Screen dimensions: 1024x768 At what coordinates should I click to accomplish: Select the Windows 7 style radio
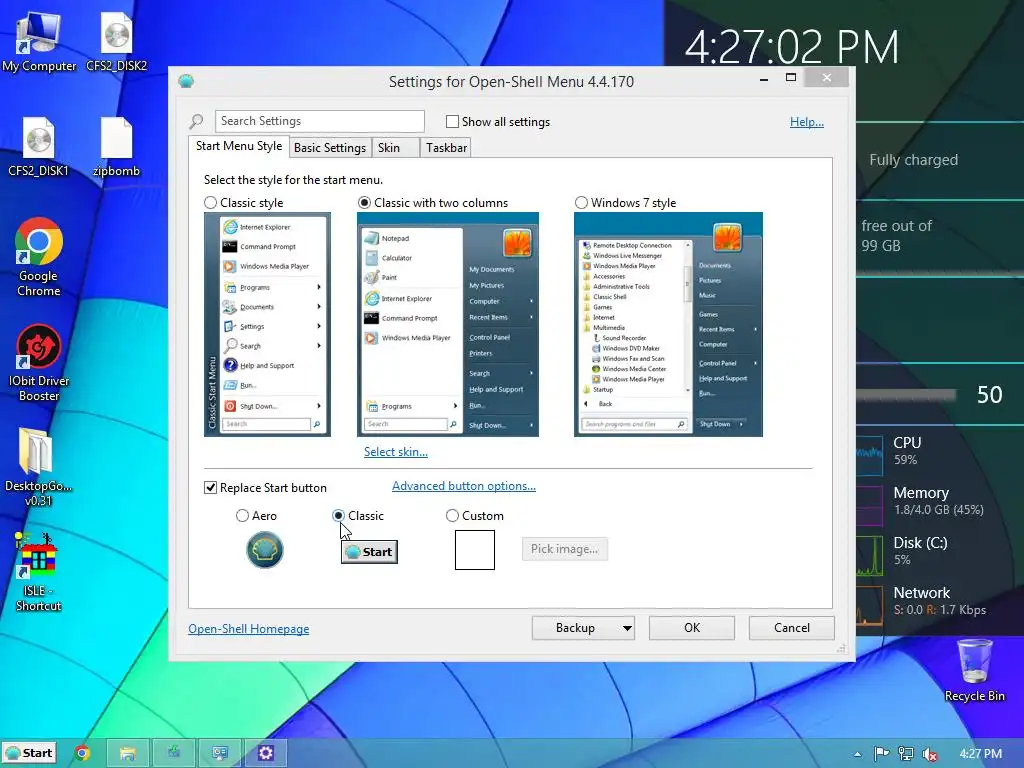point(581,202)
